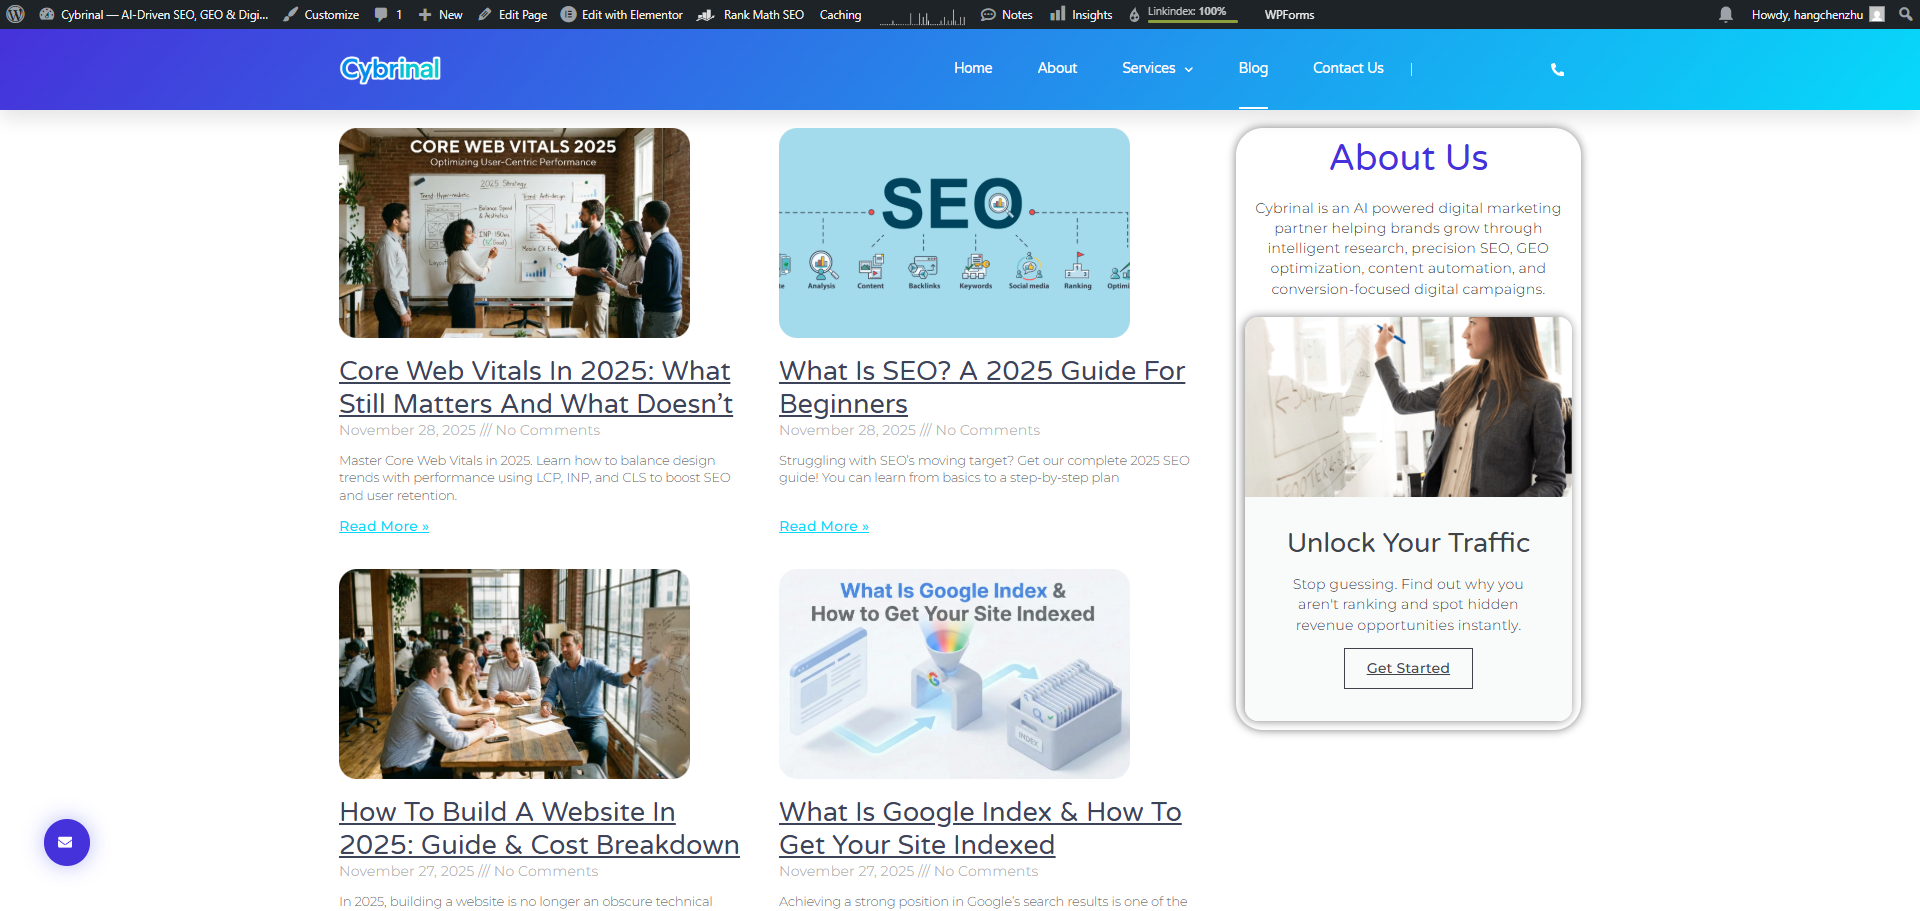Open the About page from navigation
This screenshot has width=1920, height=911.
point(1057,68)
